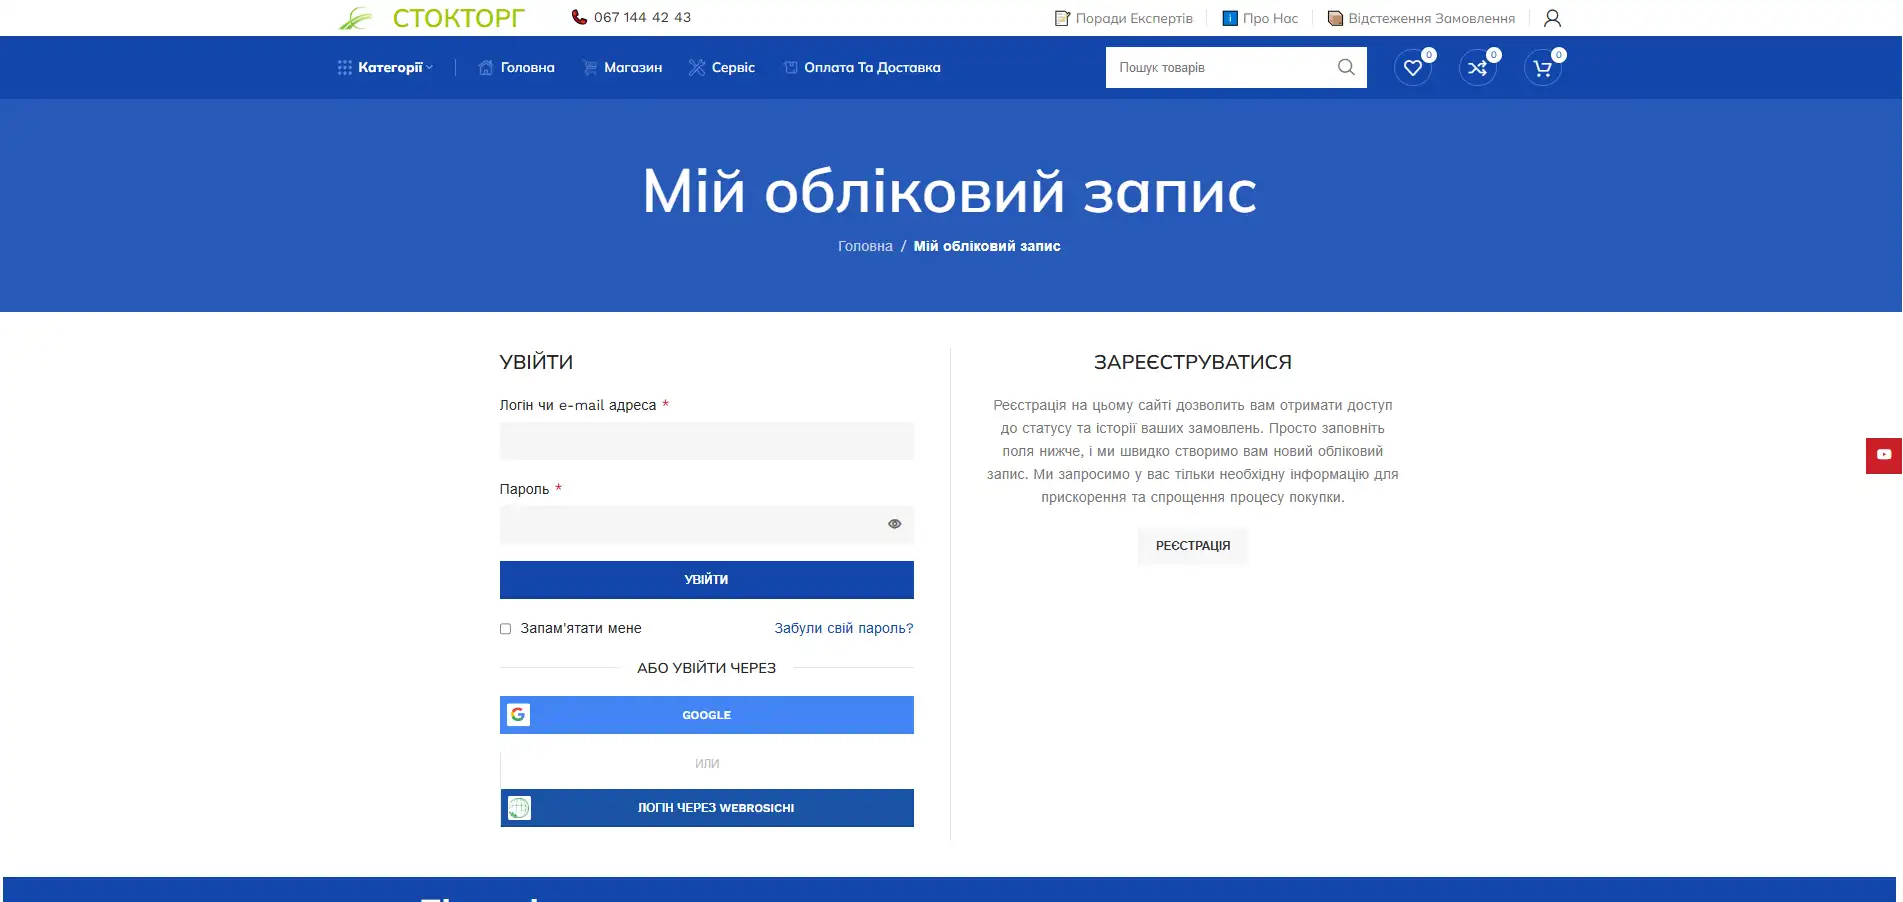
Task: Focus the Пароль input field
Action: [707, 524]
